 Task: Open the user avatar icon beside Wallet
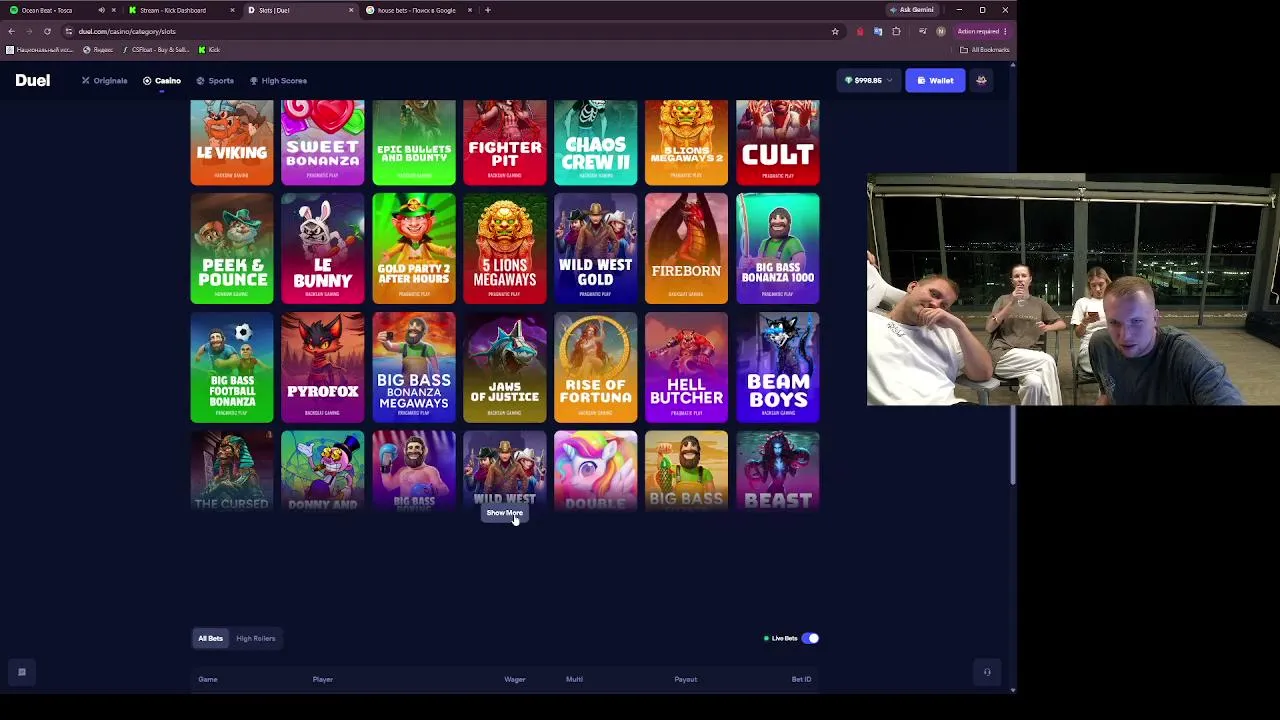tap(981, 80)
